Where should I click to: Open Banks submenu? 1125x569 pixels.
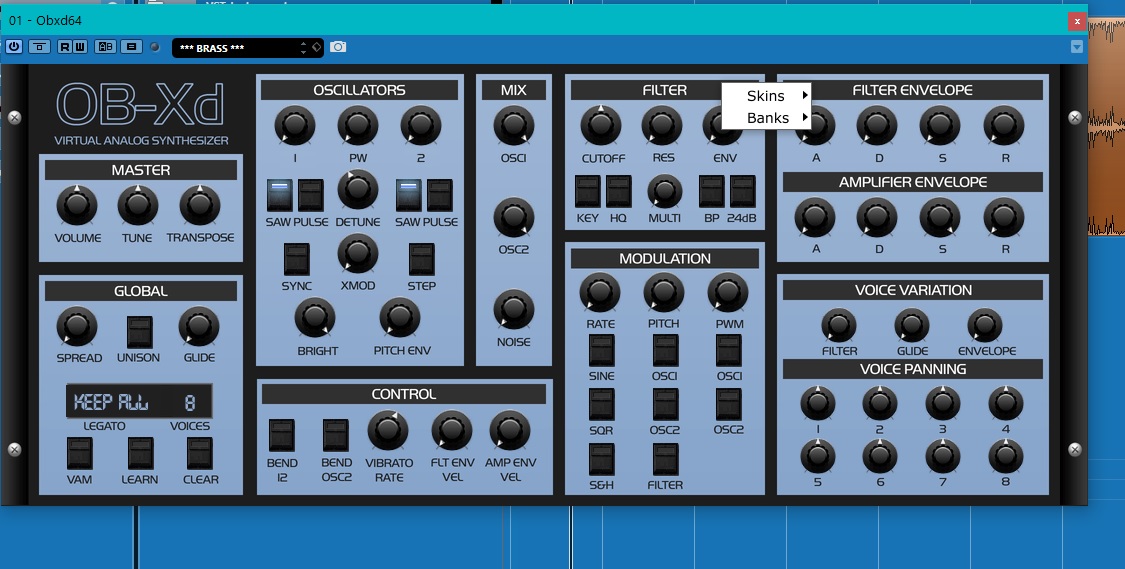click(x=766, y=118)
